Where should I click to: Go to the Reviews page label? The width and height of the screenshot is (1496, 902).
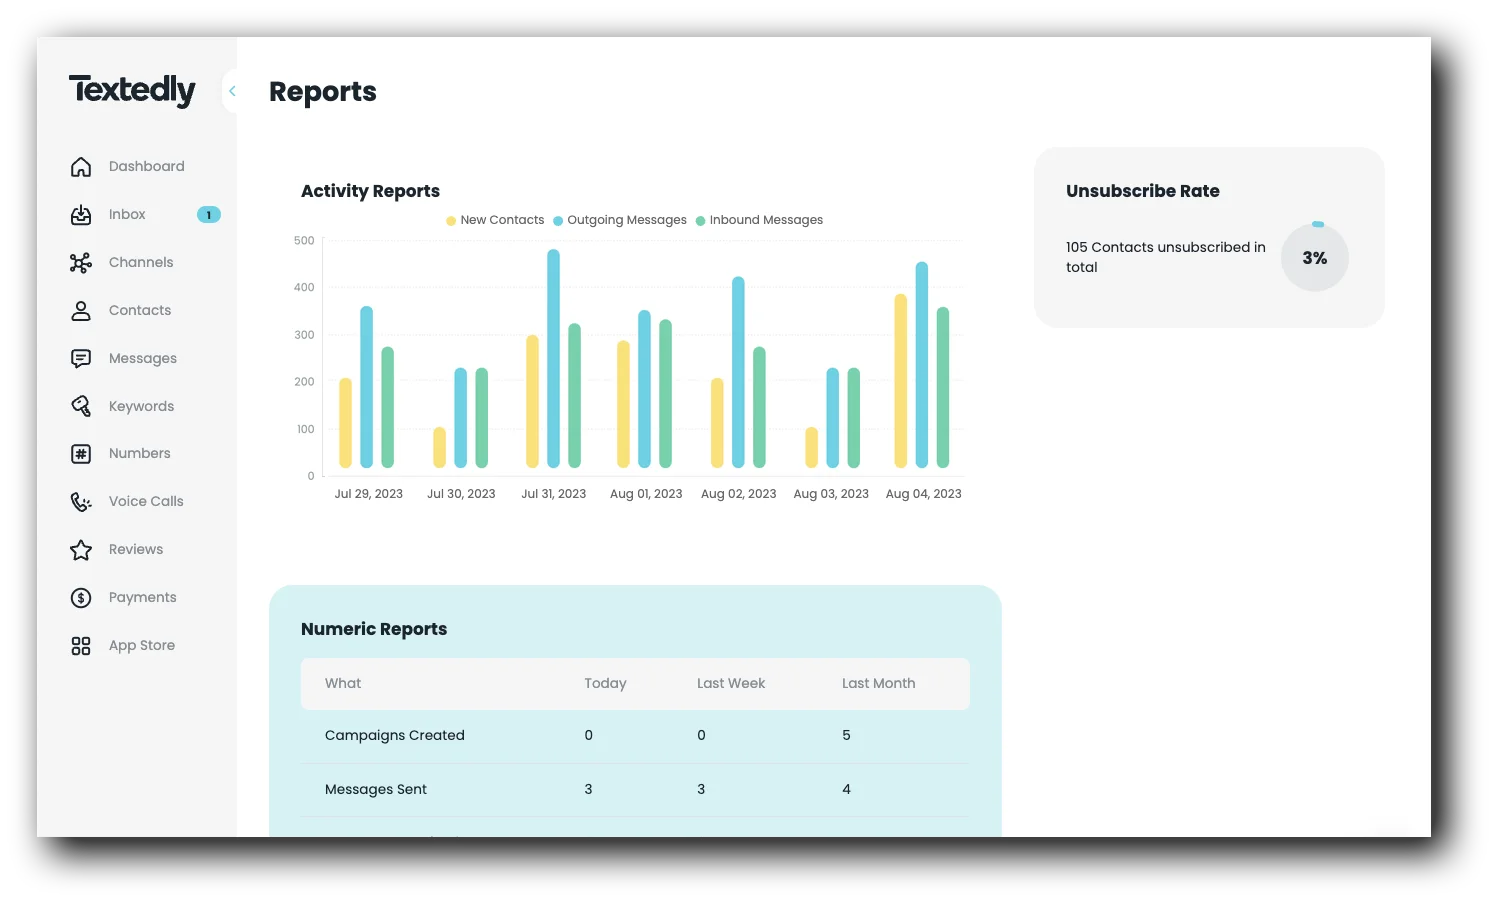[136, 549]
